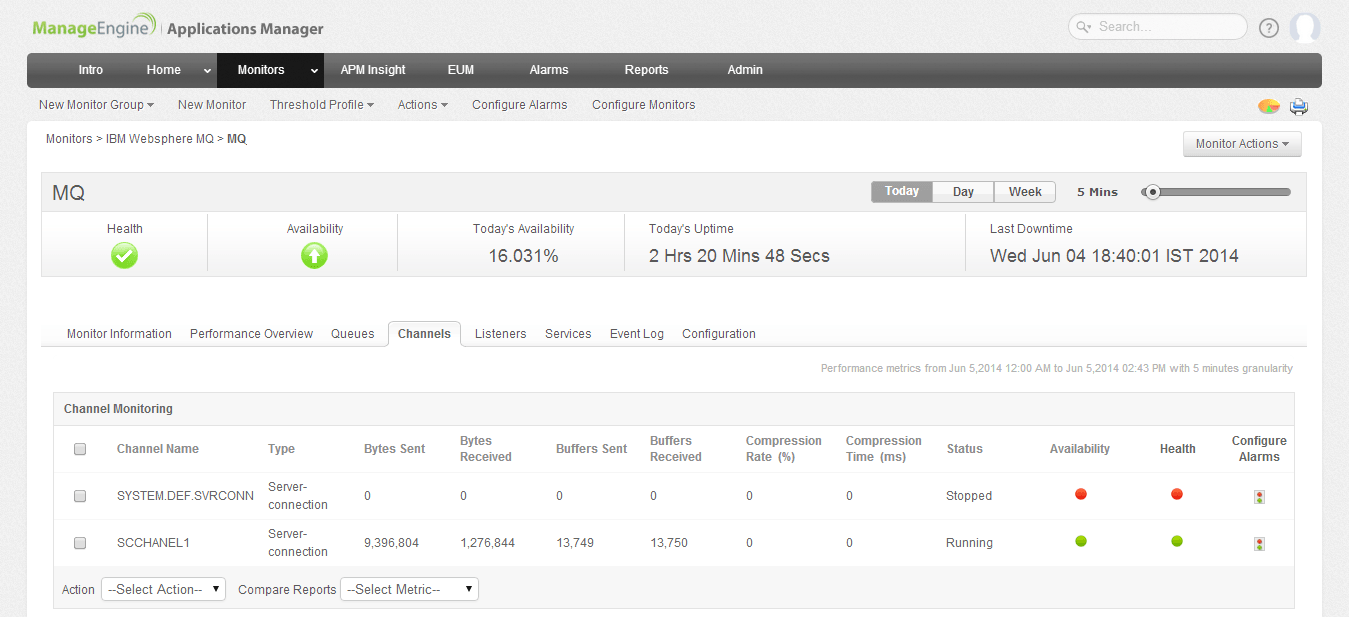This screenshot has width=1349, height=617.
Task: Select the Week time range button
Action: pos(1025,192)
